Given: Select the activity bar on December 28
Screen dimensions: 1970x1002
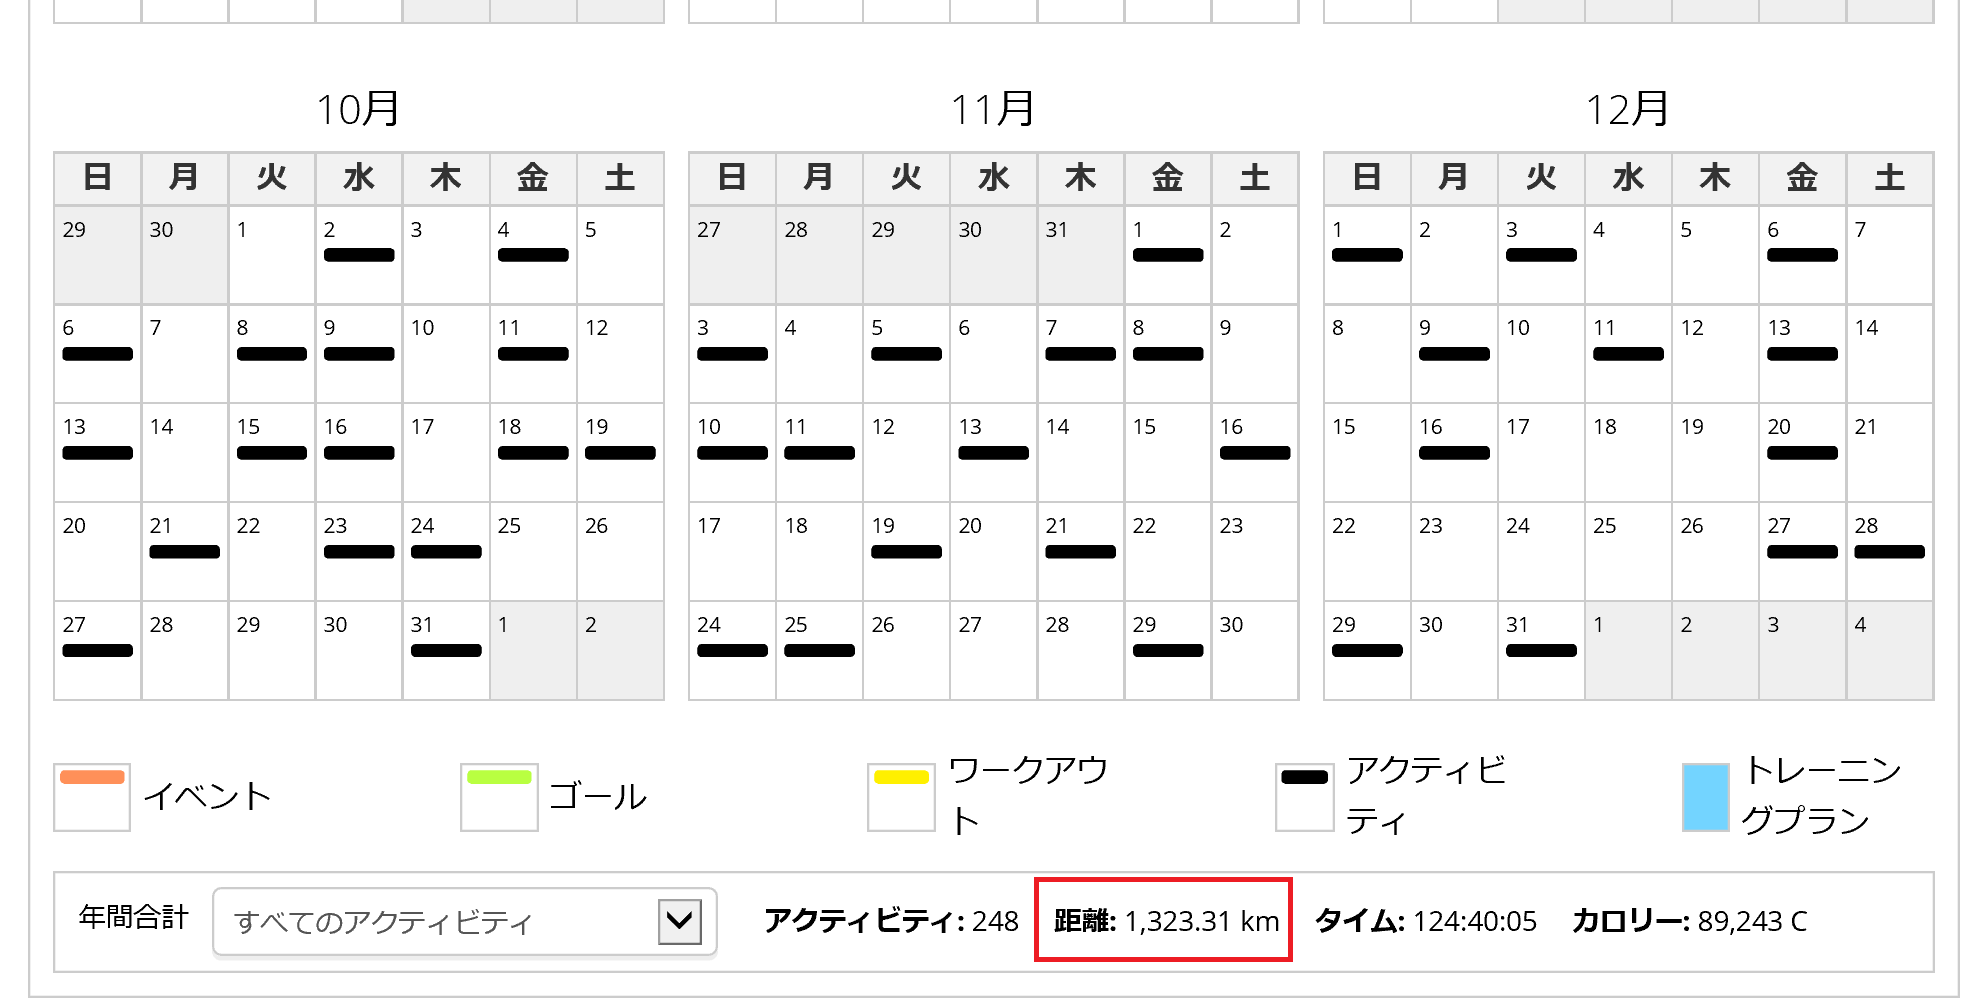Looking at the screenshot, I should pyautogui.click(x=1889, y=552).
